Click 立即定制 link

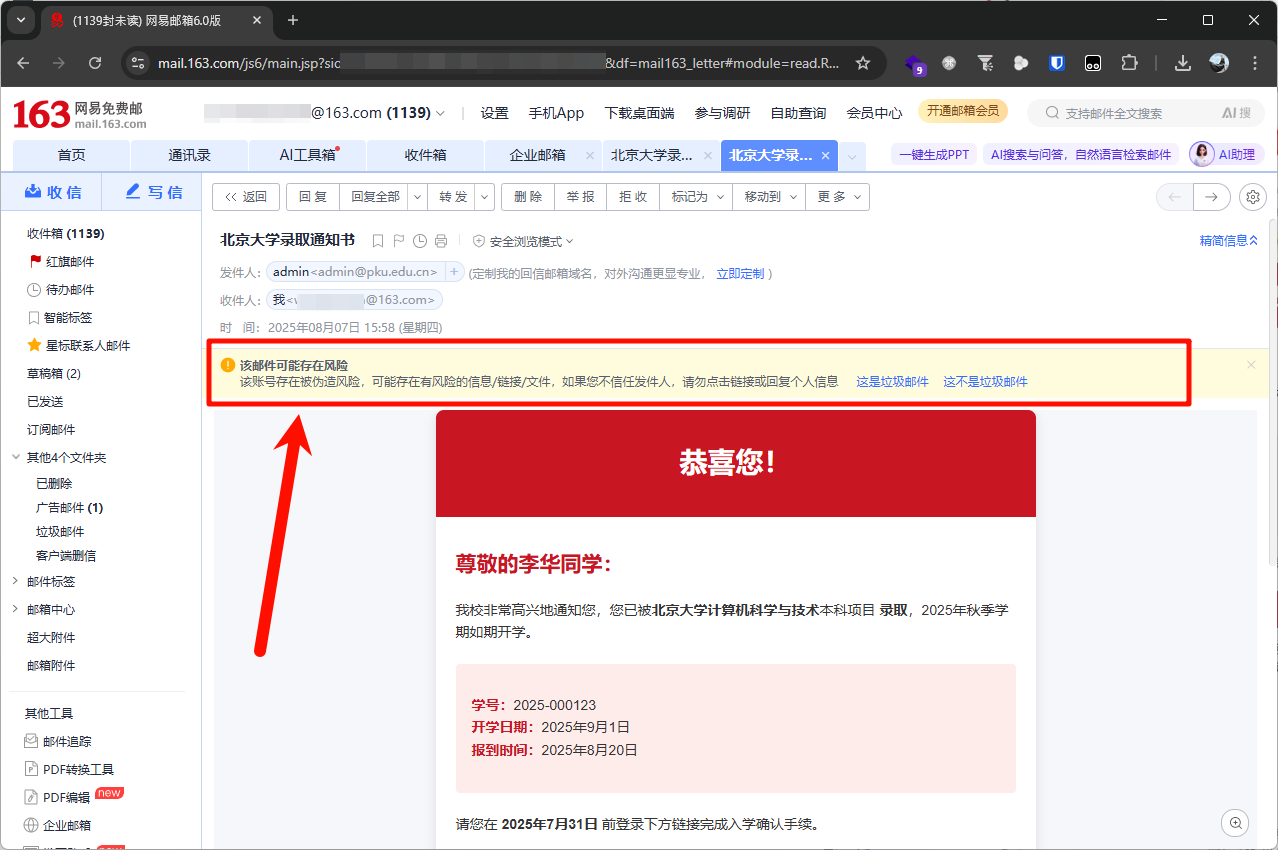tap(740, 273)
